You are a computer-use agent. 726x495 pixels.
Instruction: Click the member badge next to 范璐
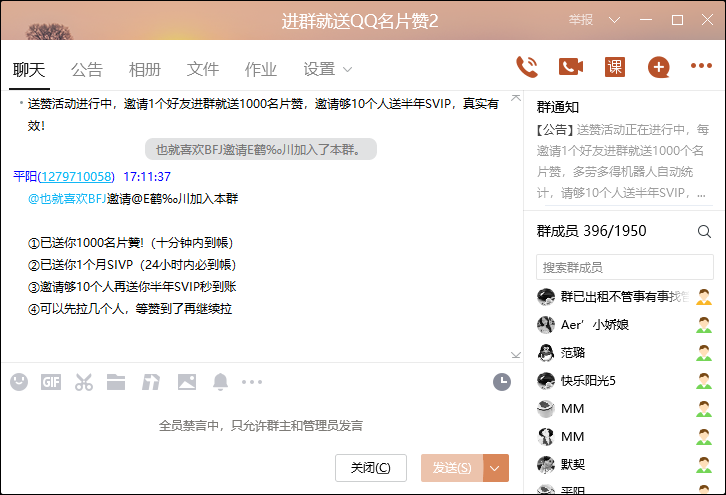pyautogui.click(x=704, y=353)
